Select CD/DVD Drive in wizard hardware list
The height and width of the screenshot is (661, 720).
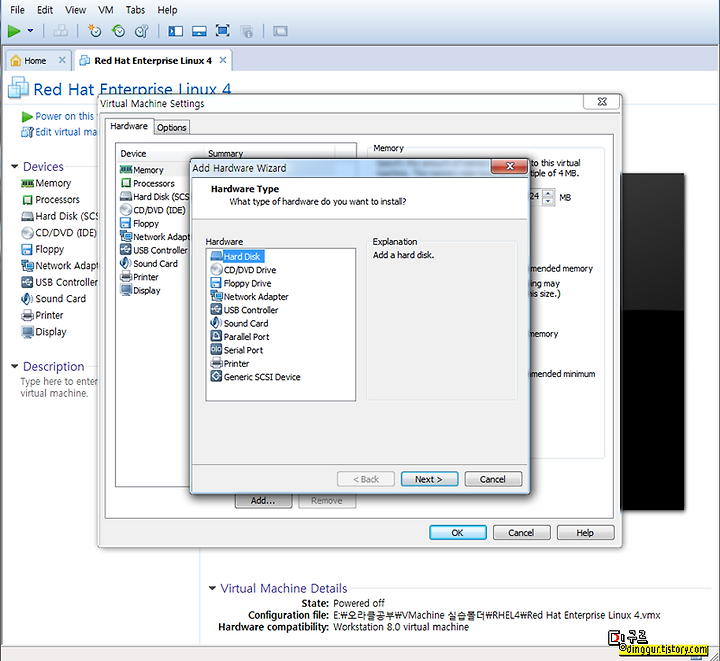[244, 269]
